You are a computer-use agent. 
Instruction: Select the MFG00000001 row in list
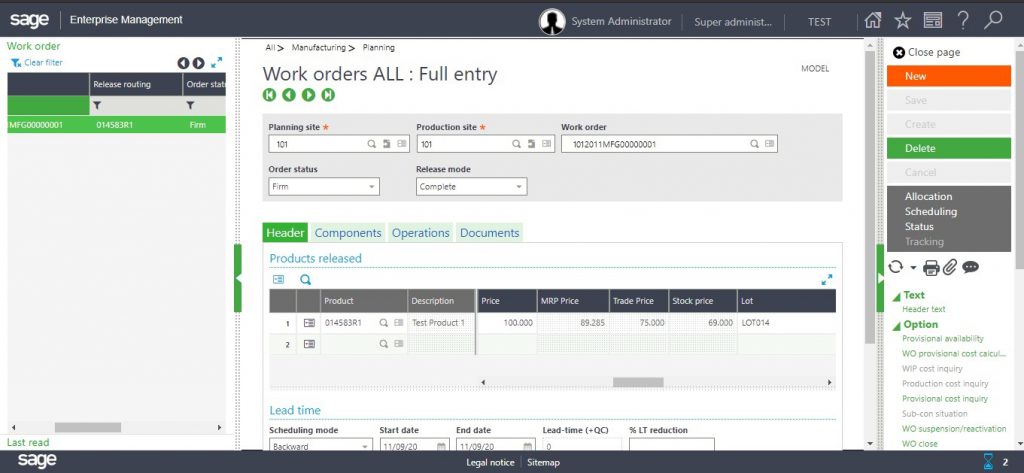click(x=116, y=125)
